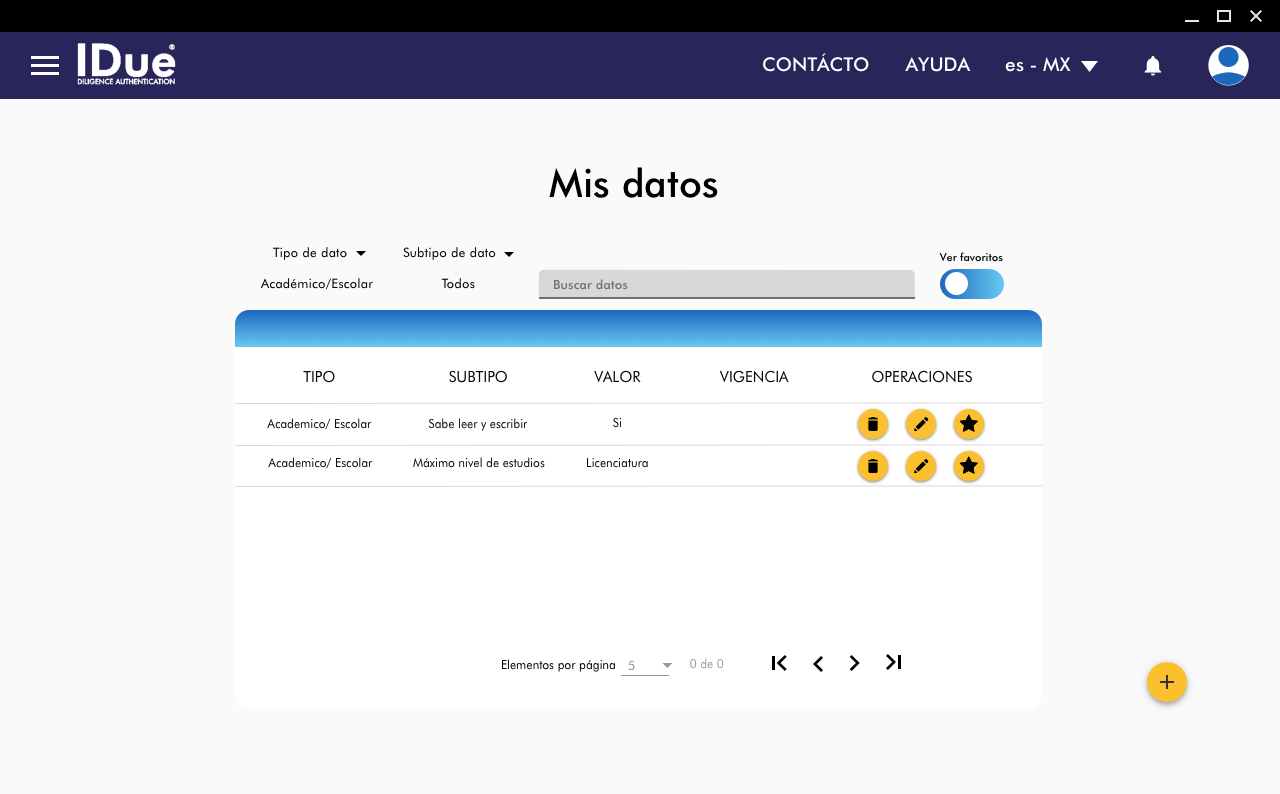Delete the 'Sabe leer y escribir' row

point(872,424)
